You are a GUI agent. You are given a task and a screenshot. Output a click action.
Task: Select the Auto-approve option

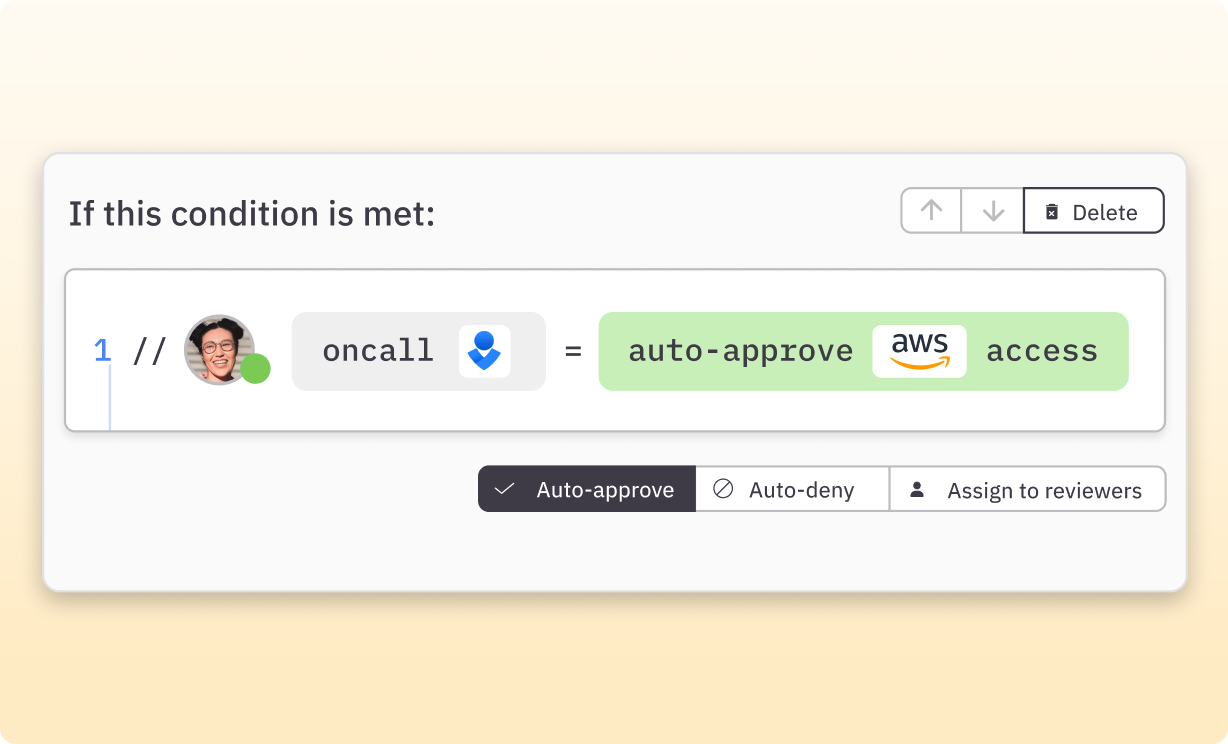pyautogui.click(x=587, y=490)
